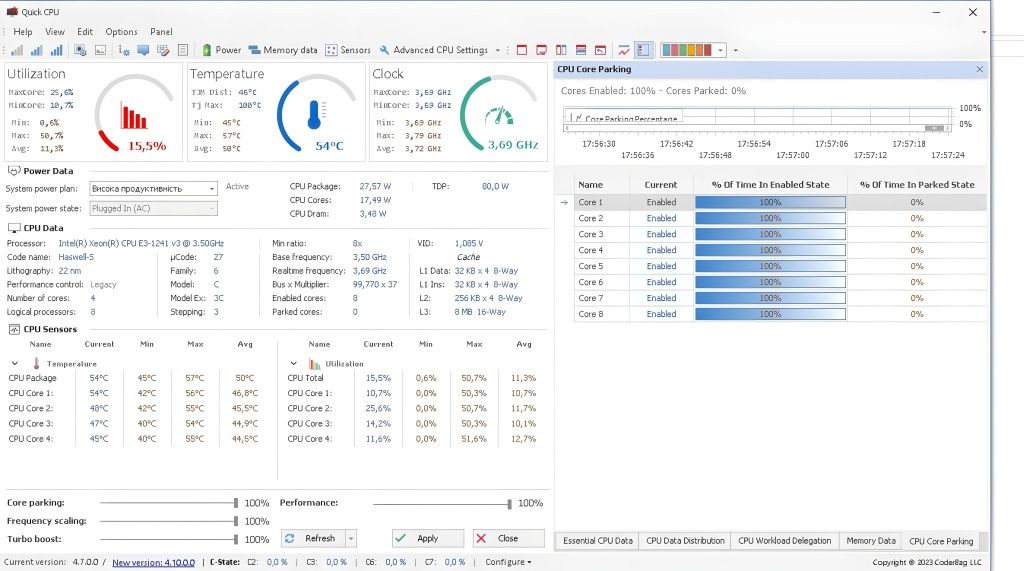1024x571 pixels.
Task: Open the View menu
Action: 55,31
